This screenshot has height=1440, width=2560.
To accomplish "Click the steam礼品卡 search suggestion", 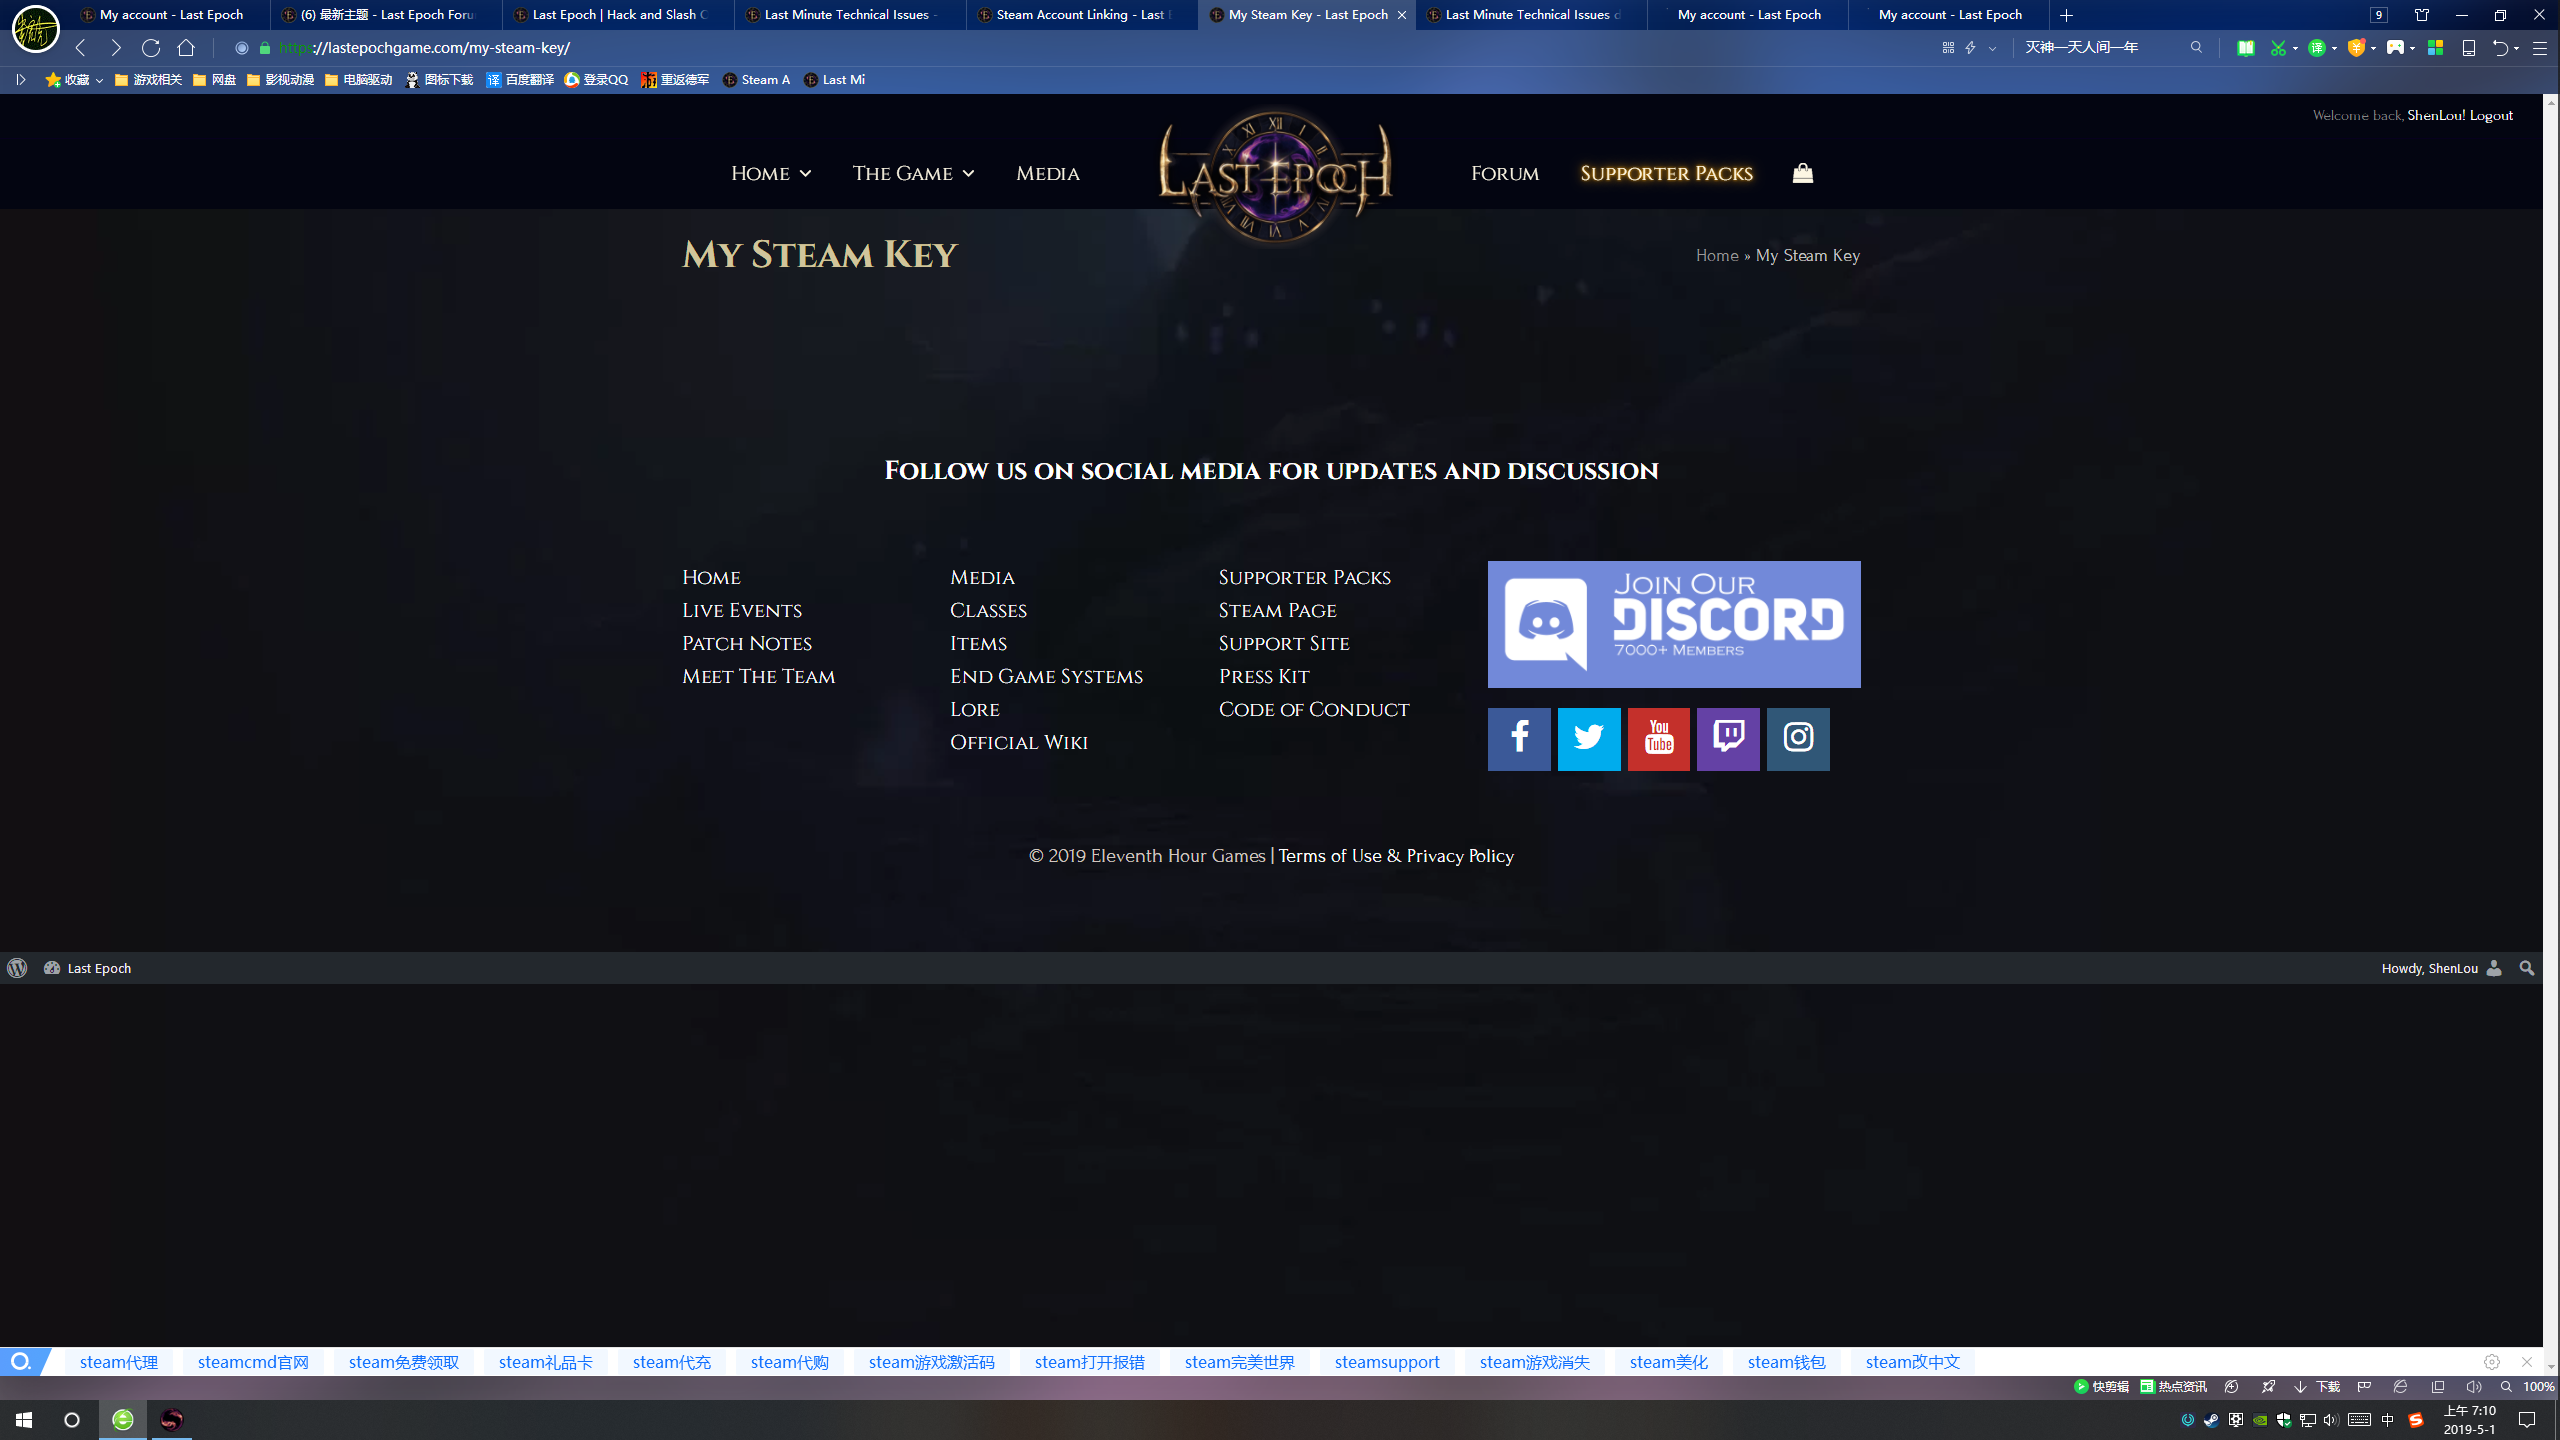I will point(546,1362).
